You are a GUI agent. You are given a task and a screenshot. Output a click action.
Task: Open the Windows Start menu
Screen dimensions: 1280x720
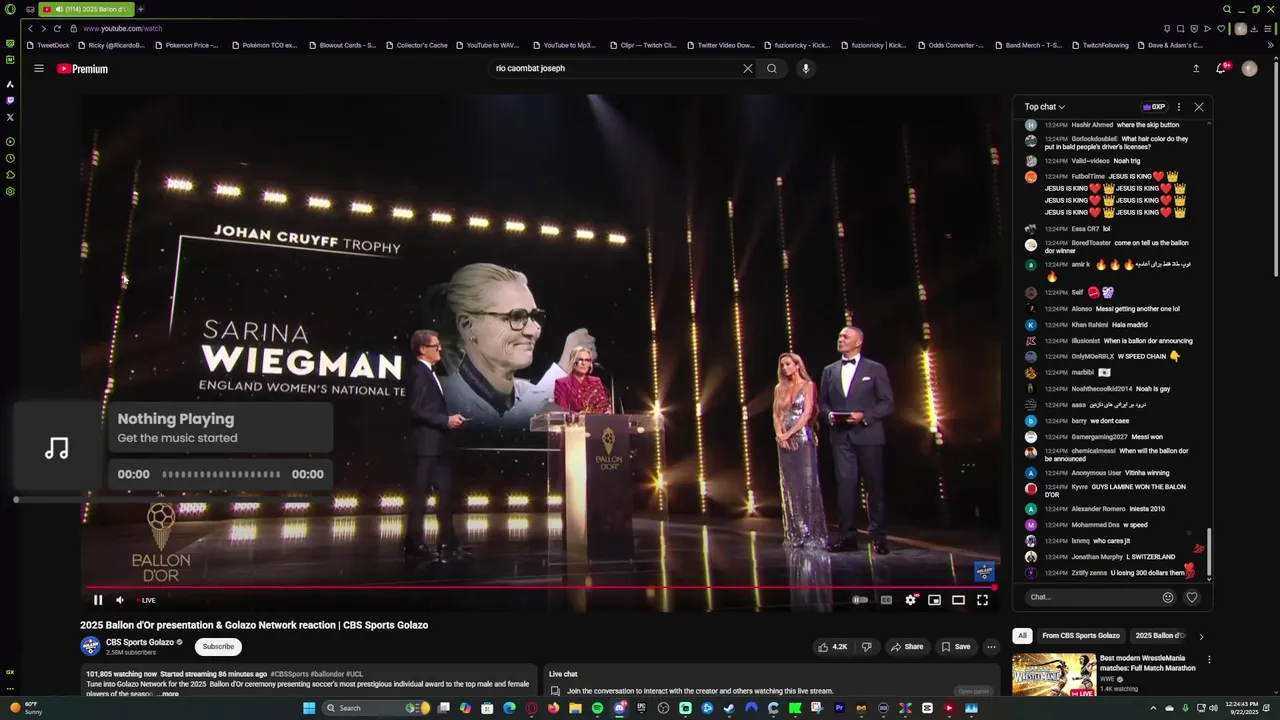pyautogui.click(x=309, y=708)
